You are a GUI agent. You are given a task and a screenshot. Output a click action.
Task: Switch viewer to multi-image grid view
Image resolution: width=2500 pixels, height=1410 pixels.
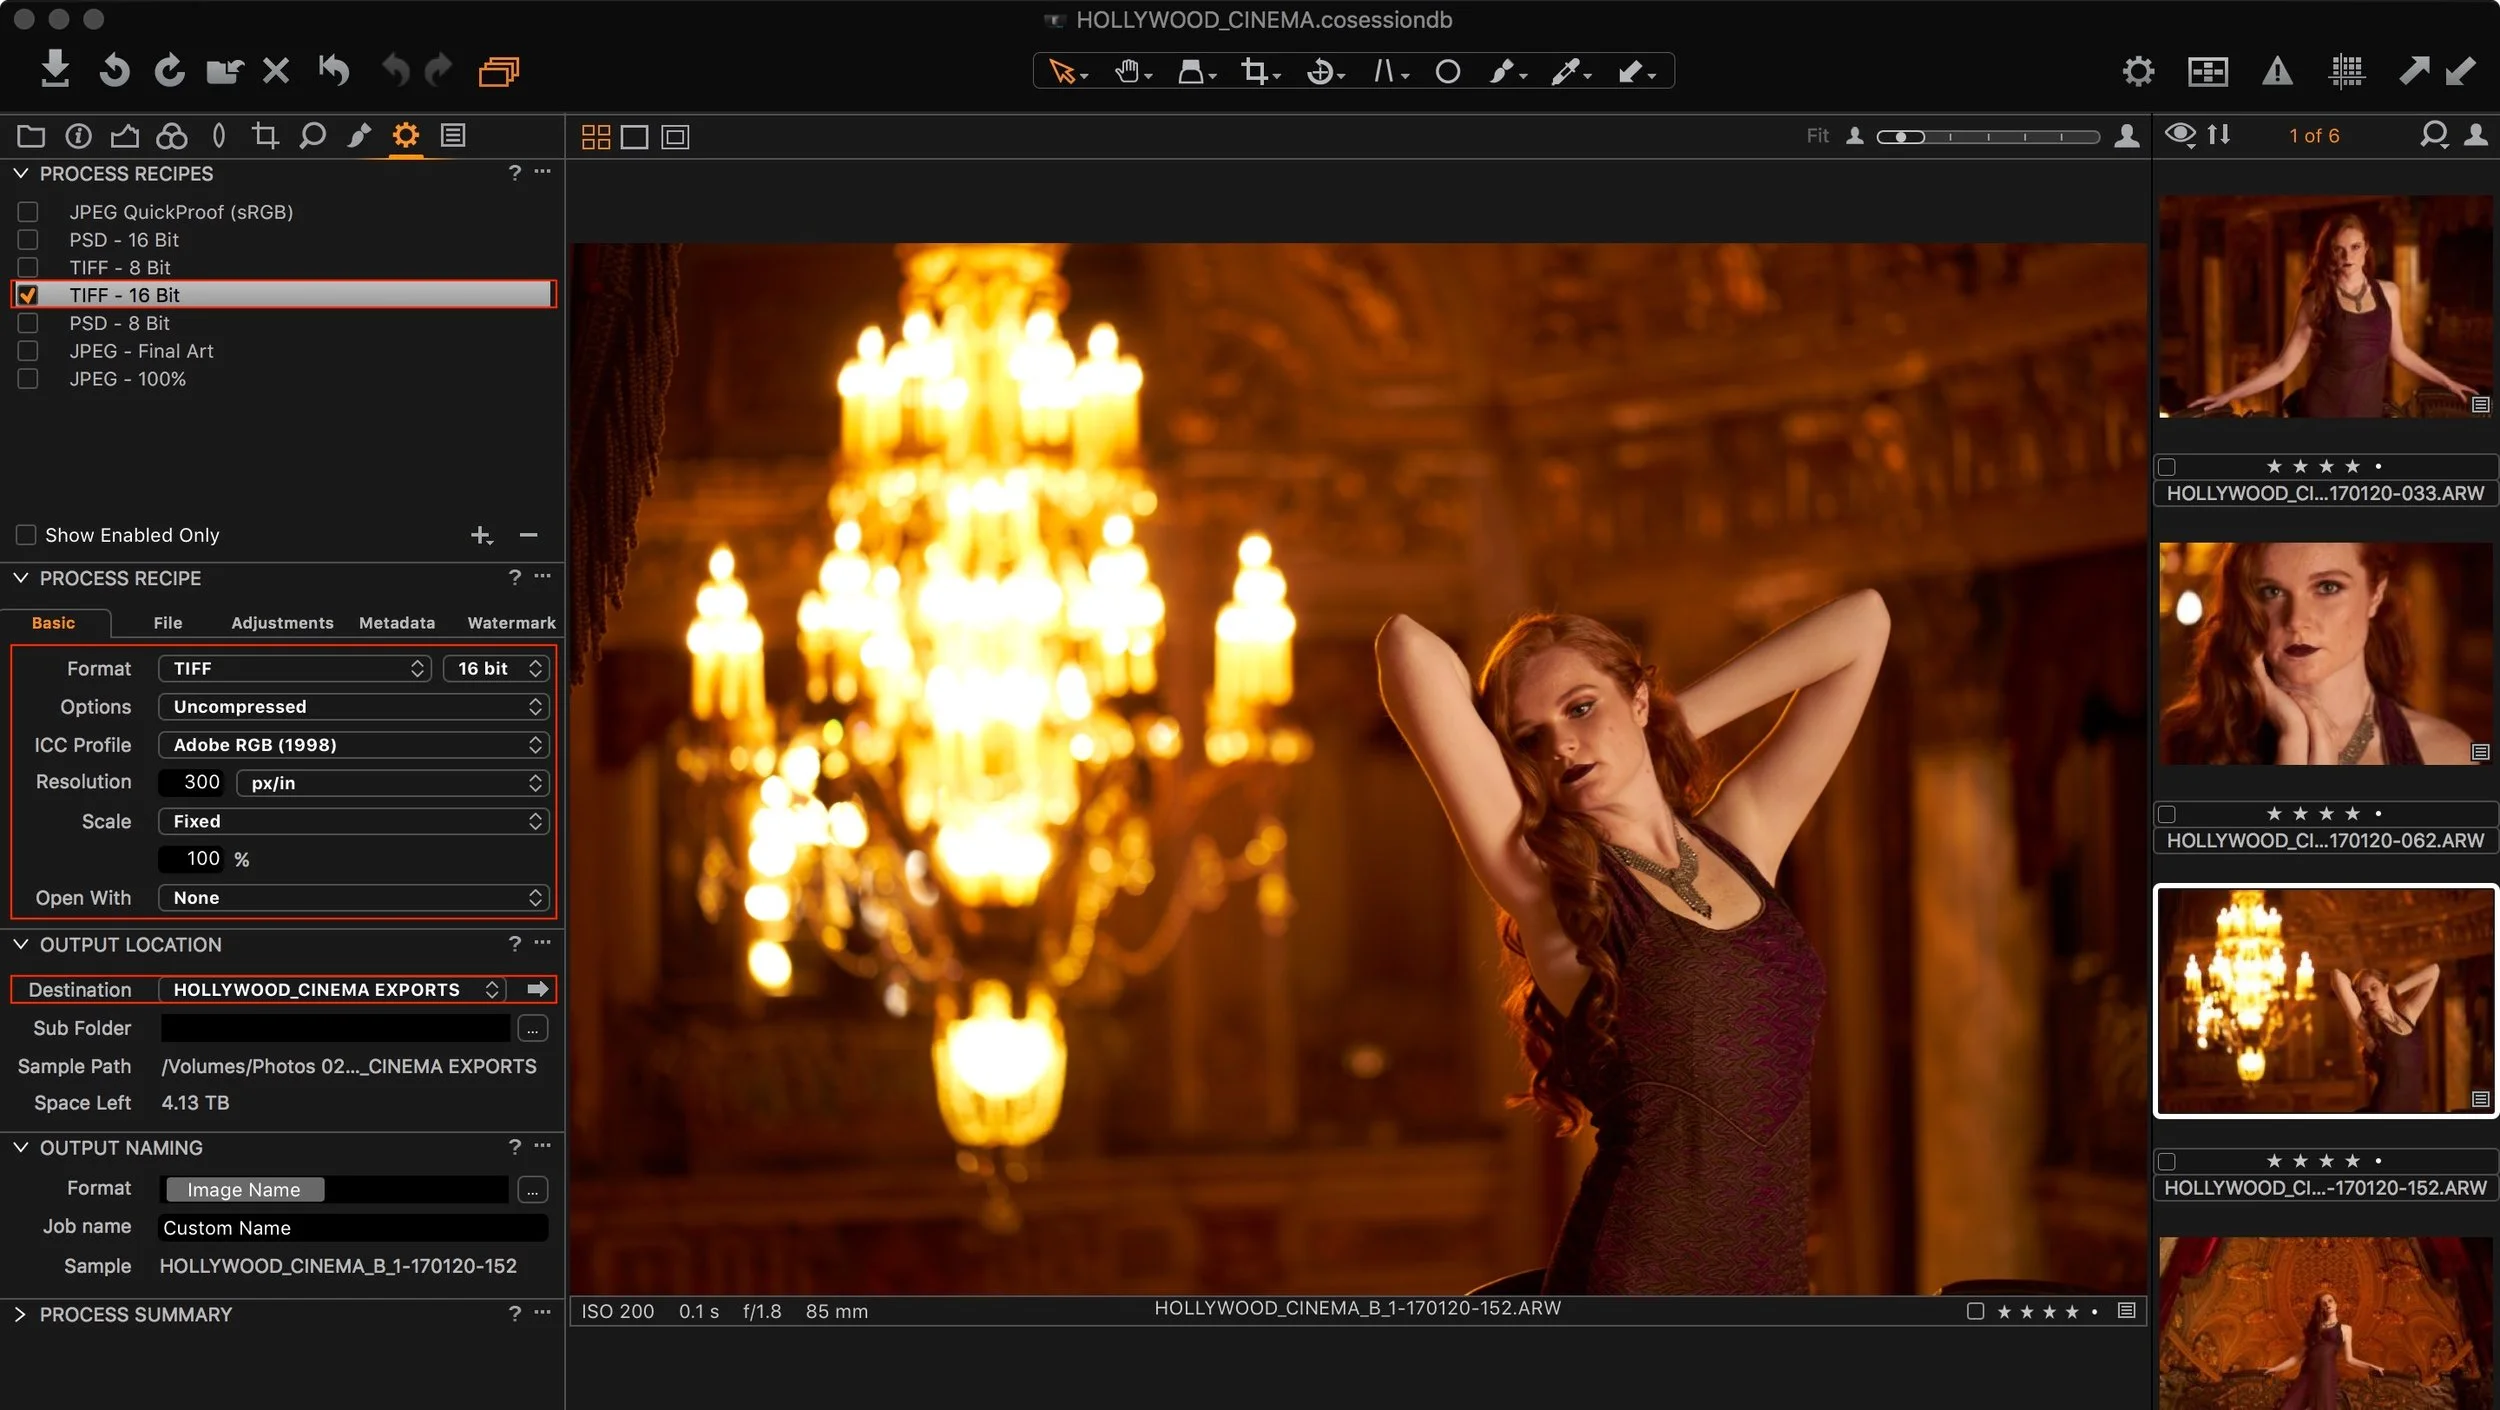click(596, 137)
